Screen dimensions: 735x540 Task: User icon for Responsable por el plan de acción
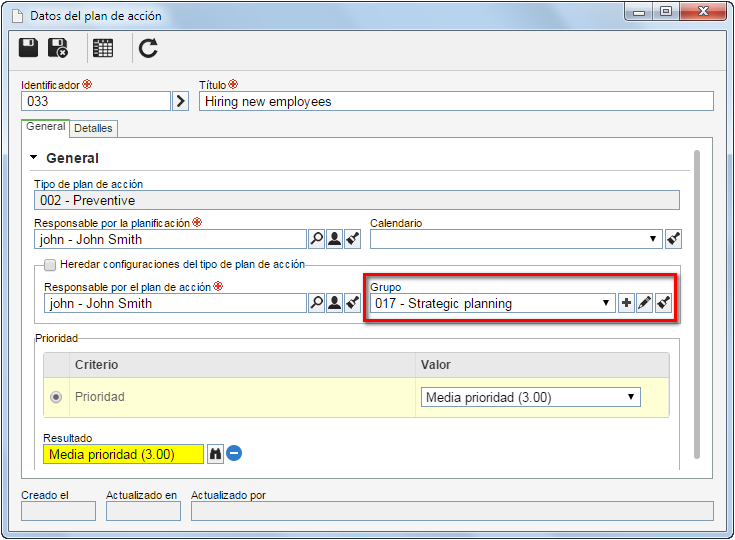click(334, 303)
